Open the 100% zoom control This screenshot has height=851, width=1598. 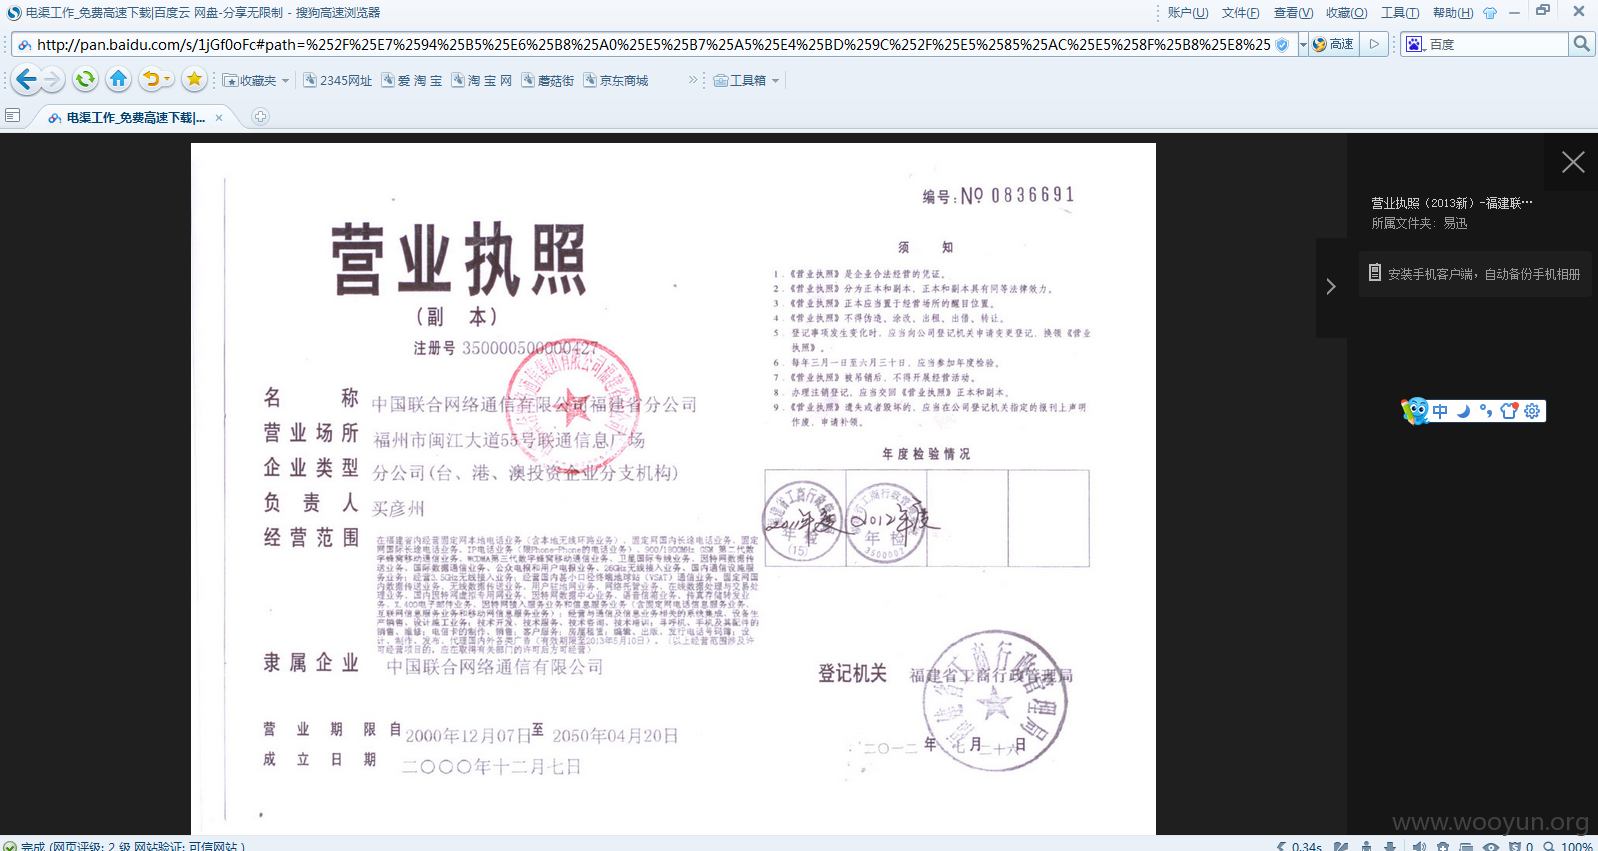pyautogui.click(x=1568, y=846)
